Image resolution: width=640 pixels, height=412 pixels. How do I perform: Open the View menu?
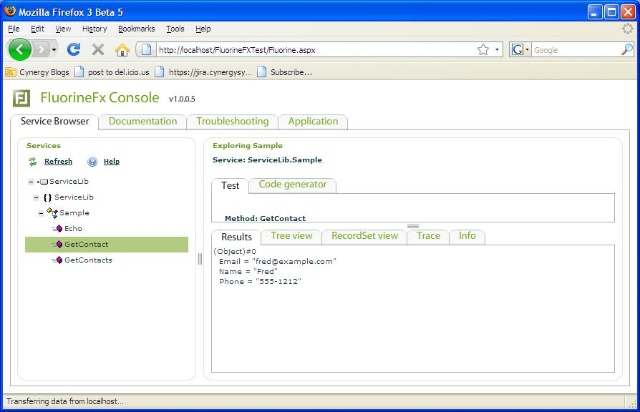pos(63,29)
